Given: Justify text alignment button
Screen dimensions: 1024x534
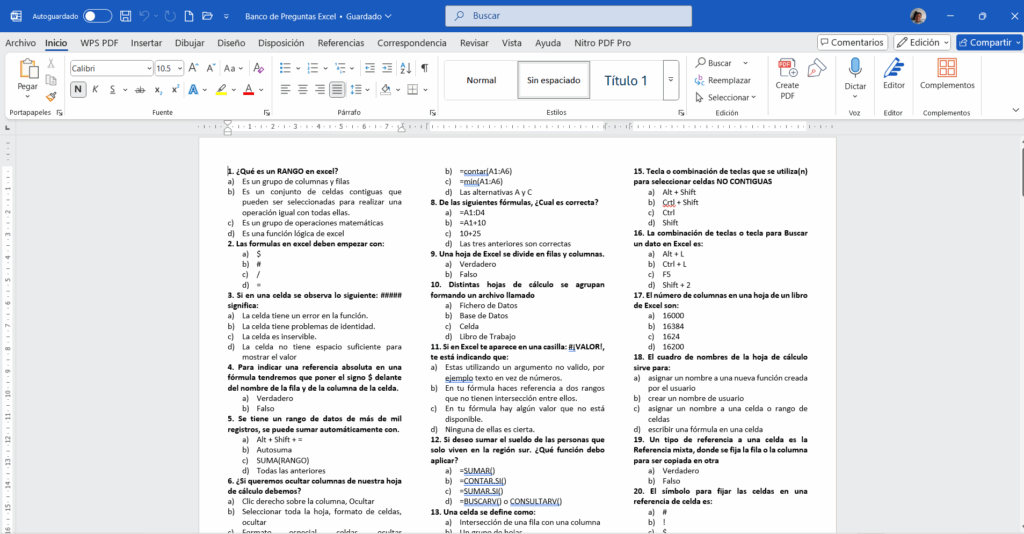Looking at the screenshot, I should [x=337, y=89].
